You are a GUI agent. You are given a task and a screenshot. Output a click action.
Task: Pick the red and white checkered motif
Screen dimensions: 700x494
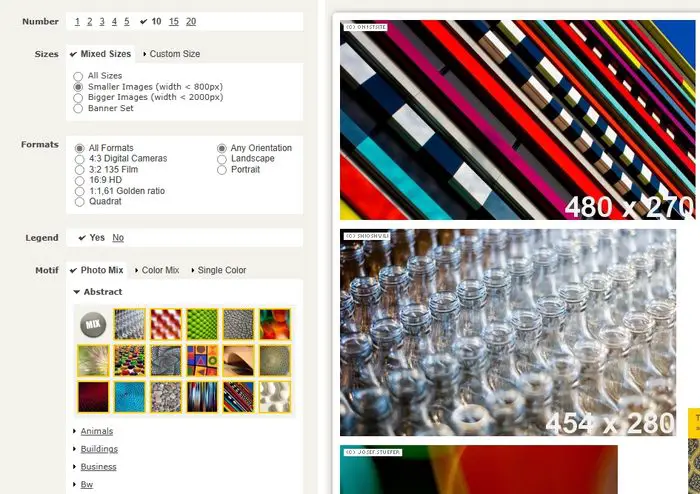(166, 324)
